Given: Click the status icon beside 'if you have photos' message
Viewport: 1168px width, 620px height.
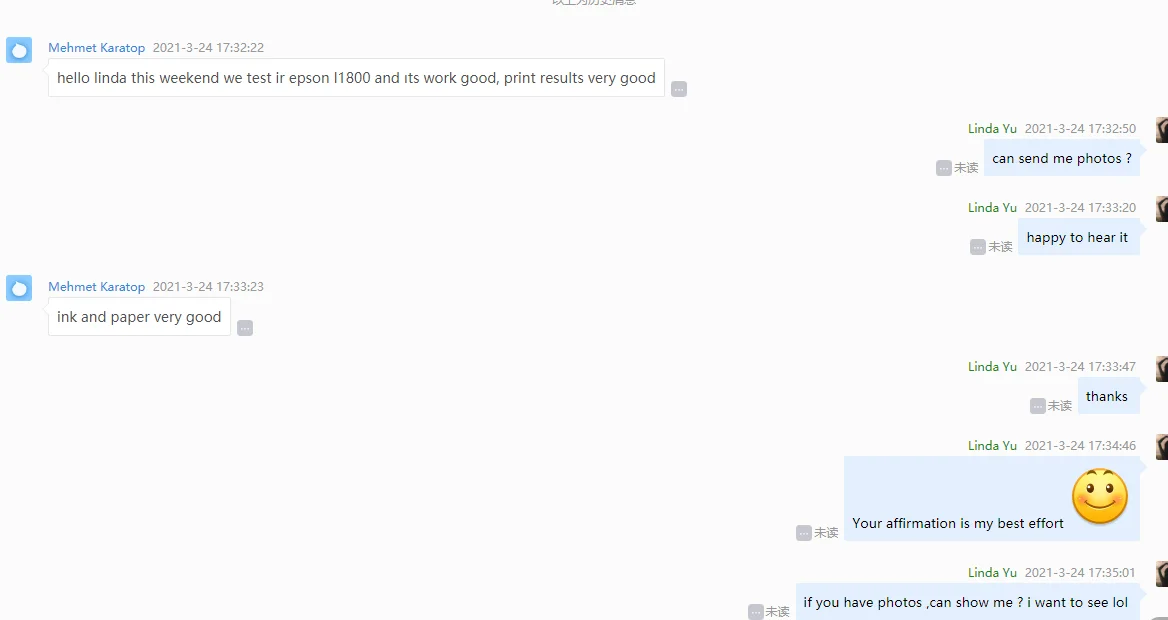Looking at the screenshot, I should tap(756, 612).
